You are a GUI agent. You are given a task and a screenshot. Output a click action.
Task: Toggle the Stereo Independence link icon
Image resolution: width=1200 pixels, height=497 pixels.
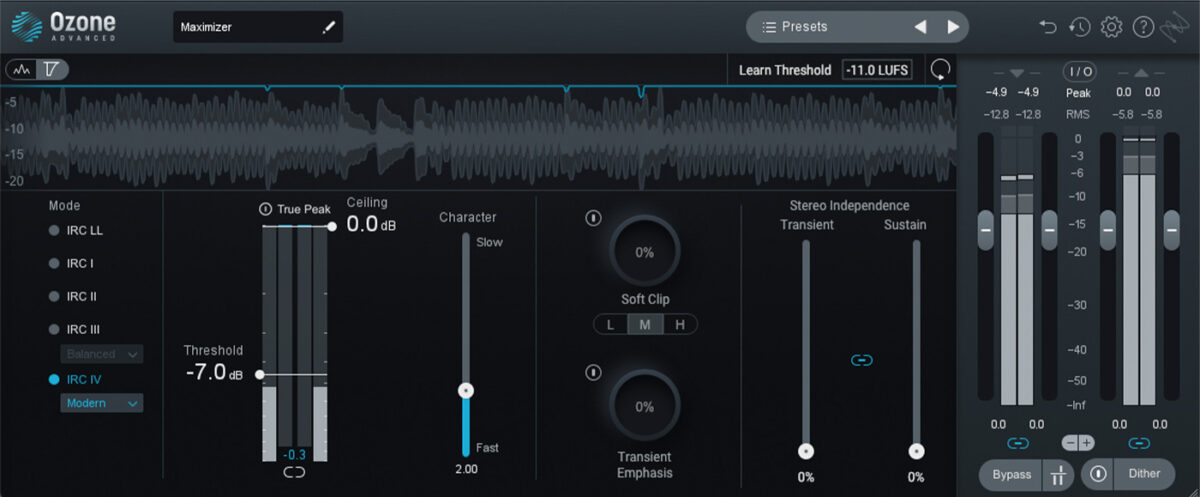click(861, 360)
